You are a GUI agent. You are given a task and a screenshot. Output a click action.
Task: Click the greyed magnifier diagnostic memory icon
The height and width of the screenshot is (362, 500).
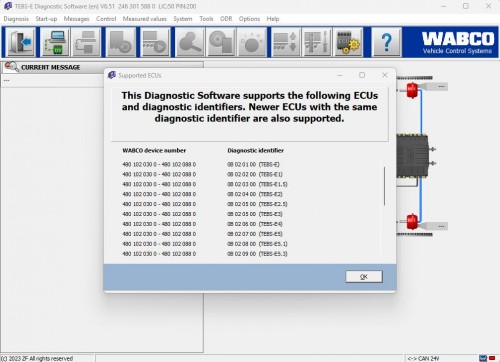coord(190,42)
